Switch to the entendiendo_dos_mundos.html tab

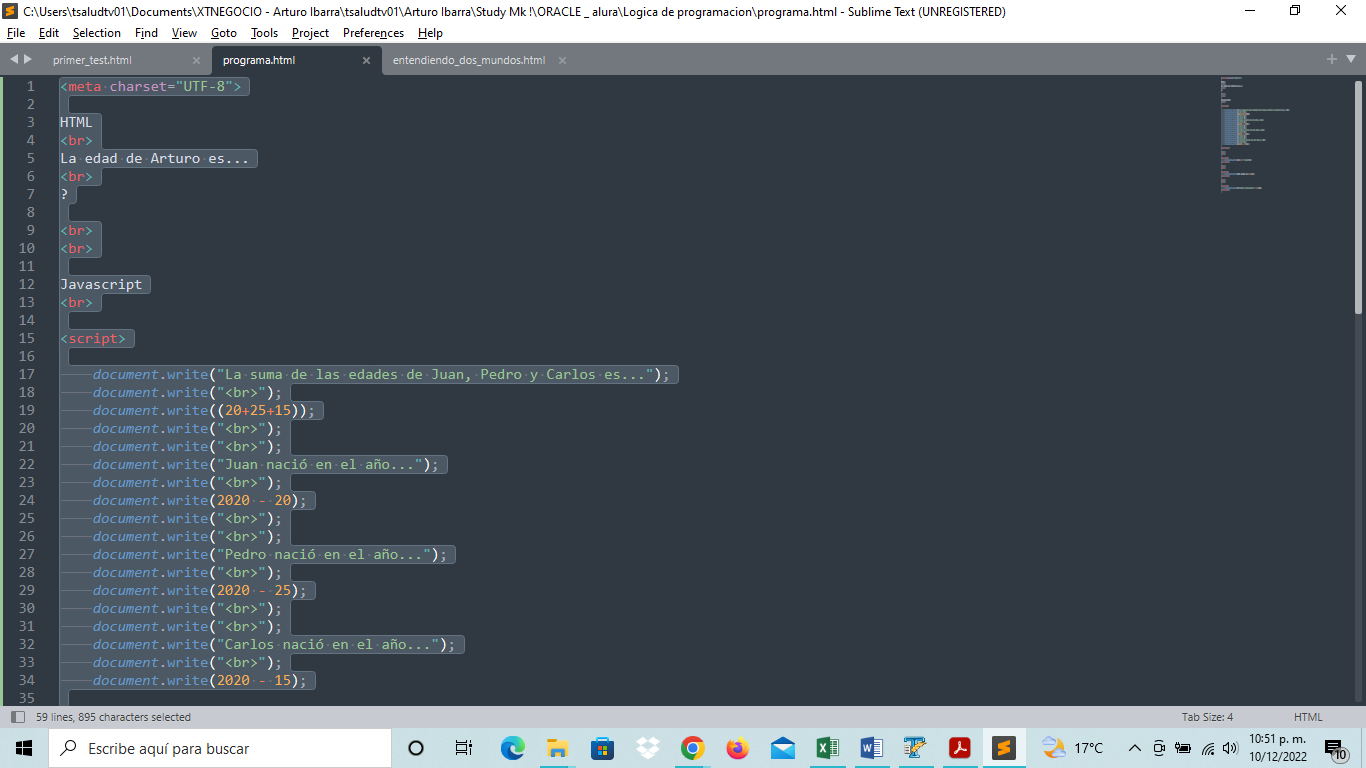469,60
